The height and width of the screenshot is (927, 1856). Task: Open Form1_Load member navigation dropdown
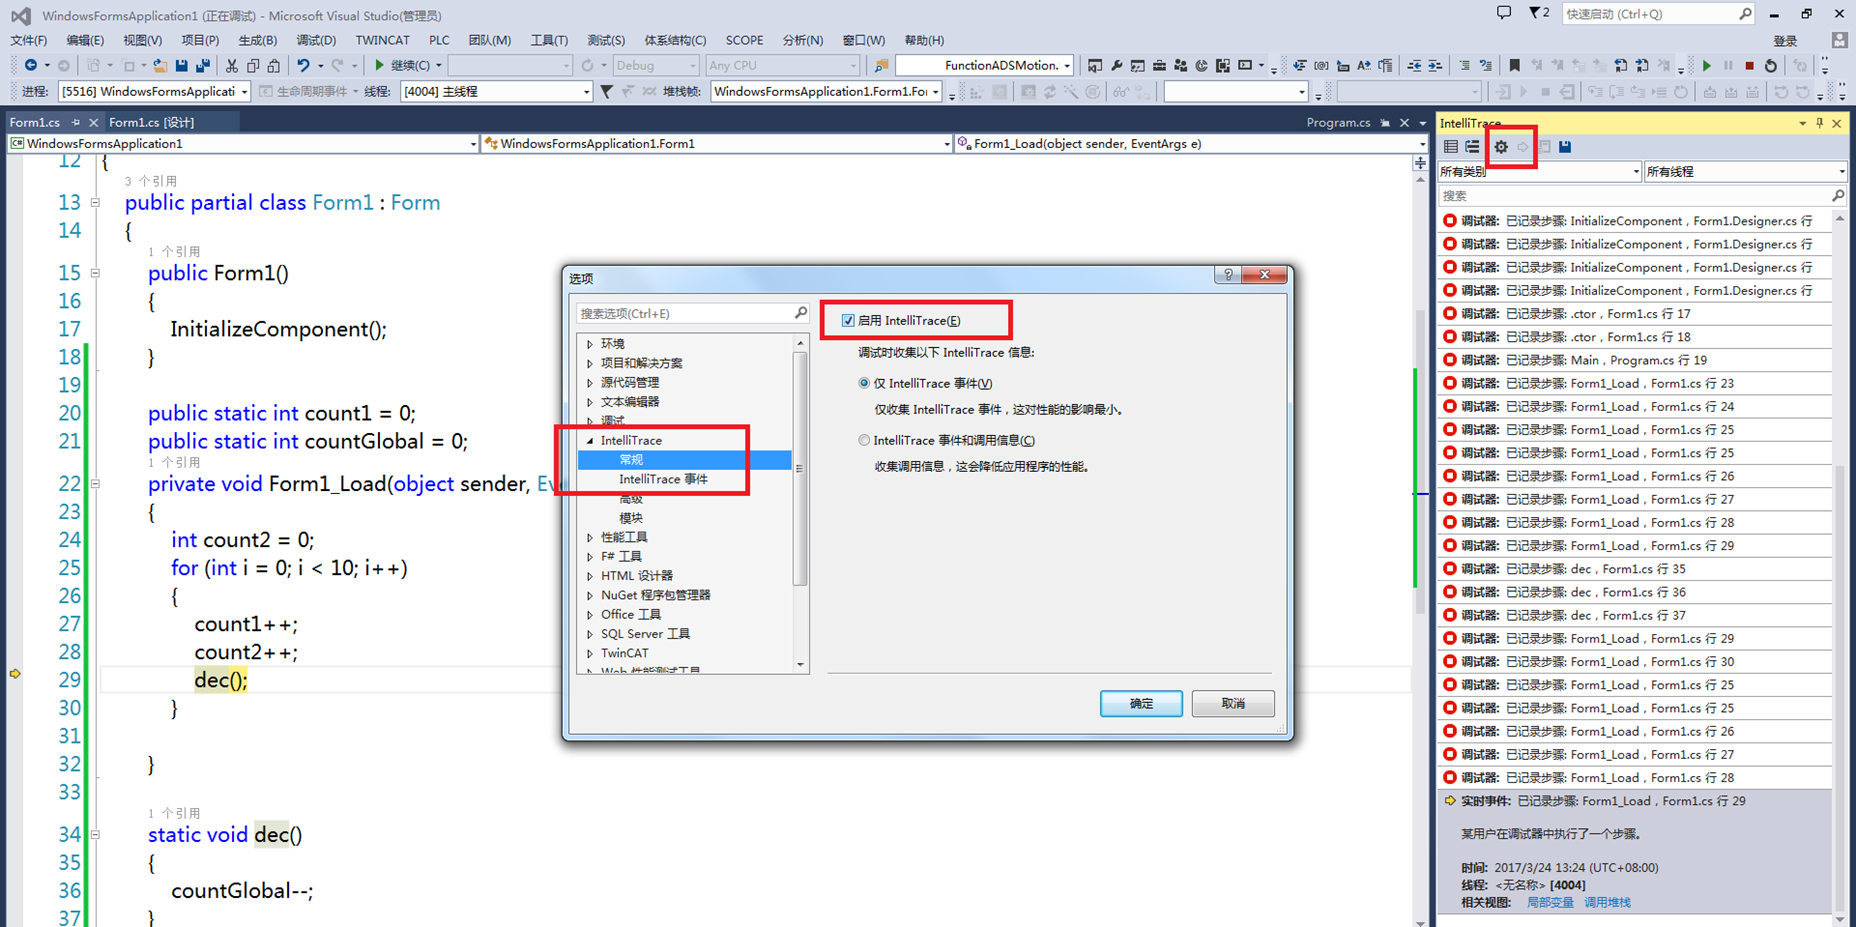click(1190, 144)
